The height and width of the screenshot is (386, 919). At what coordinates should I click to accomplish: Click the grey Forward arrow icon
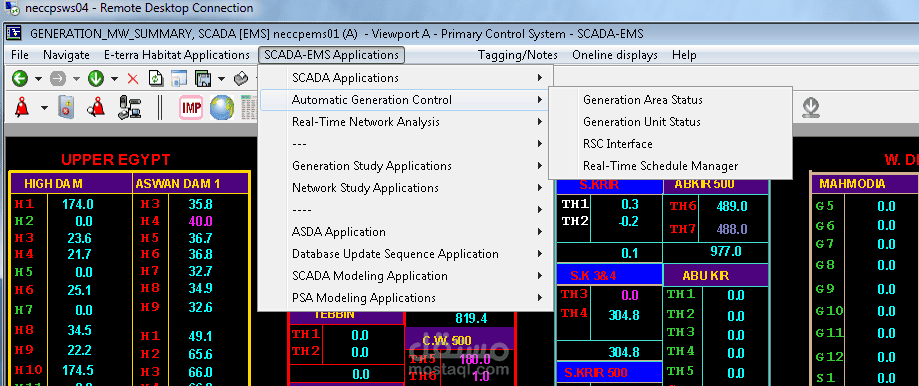[x=57, y=78]
